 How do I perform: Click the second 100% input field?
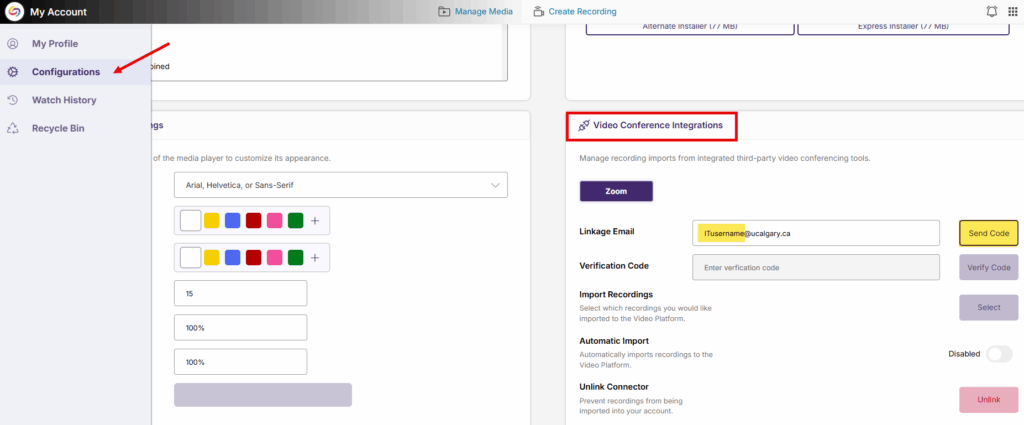[x=240, y=362]
